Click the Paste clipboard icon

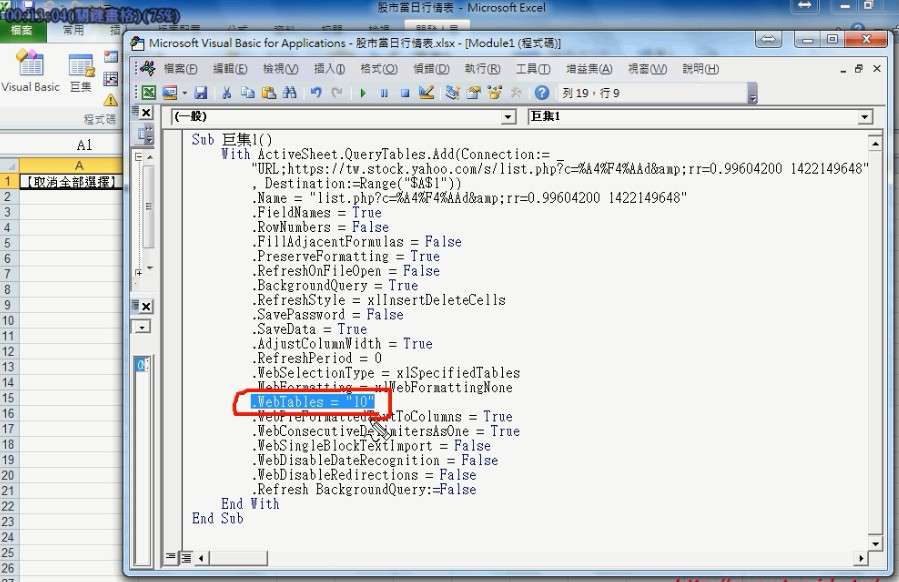(x=268, y=93)
